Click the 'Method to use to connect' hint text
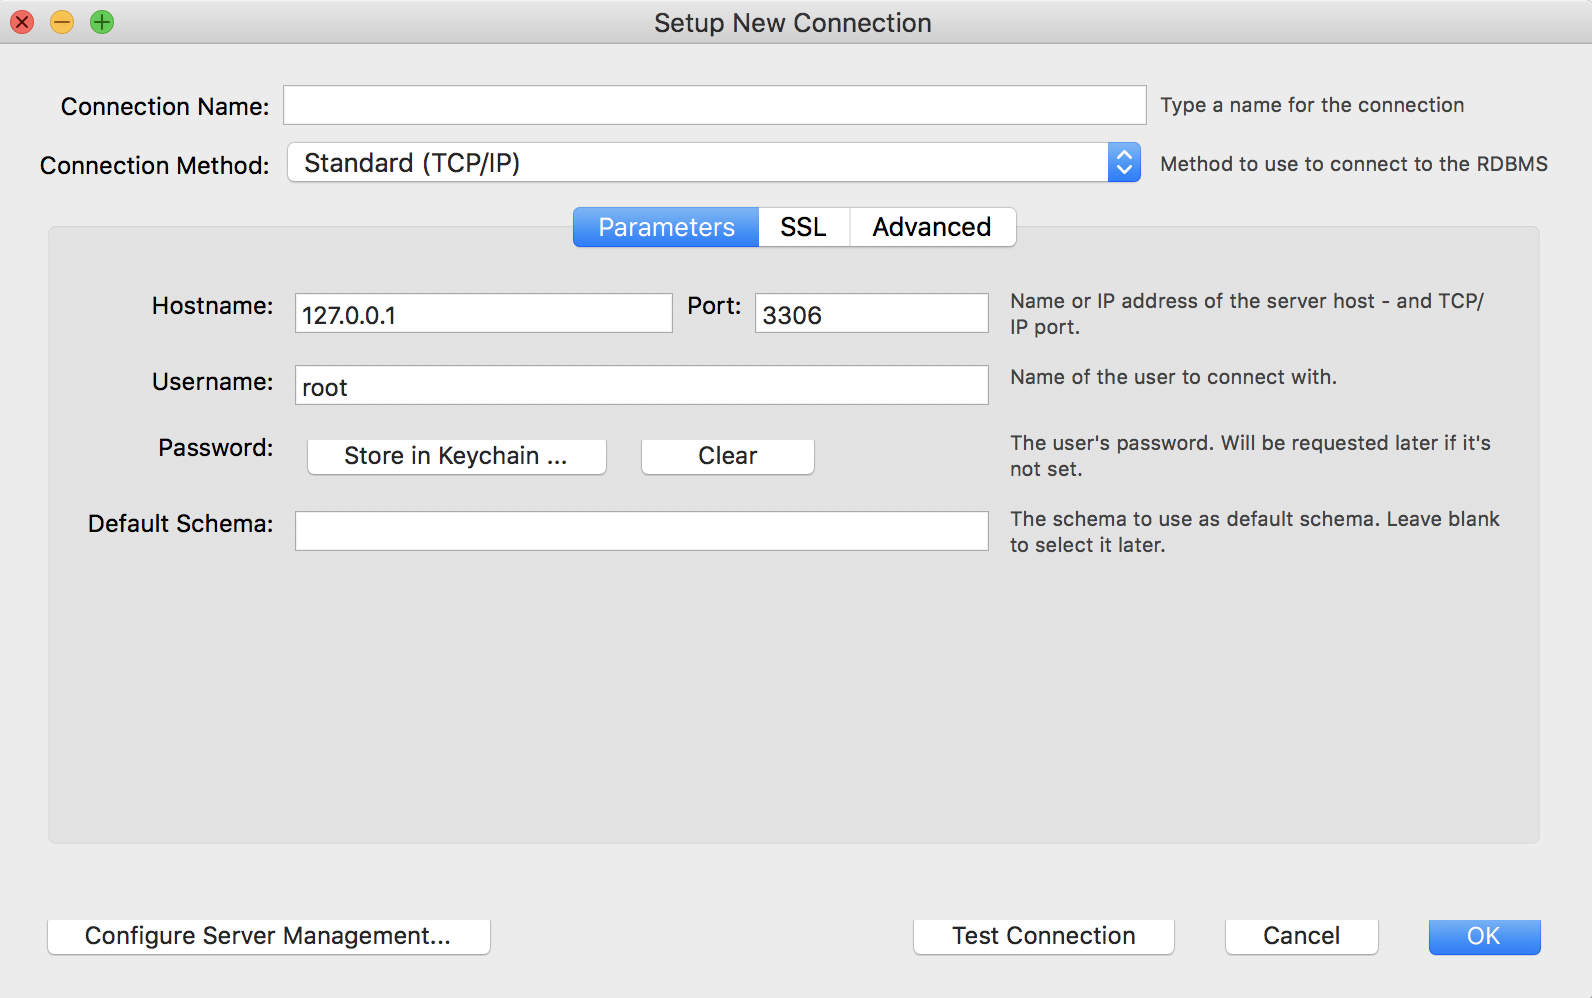This screenshot has width=1592, height=998. (1354, 164)
